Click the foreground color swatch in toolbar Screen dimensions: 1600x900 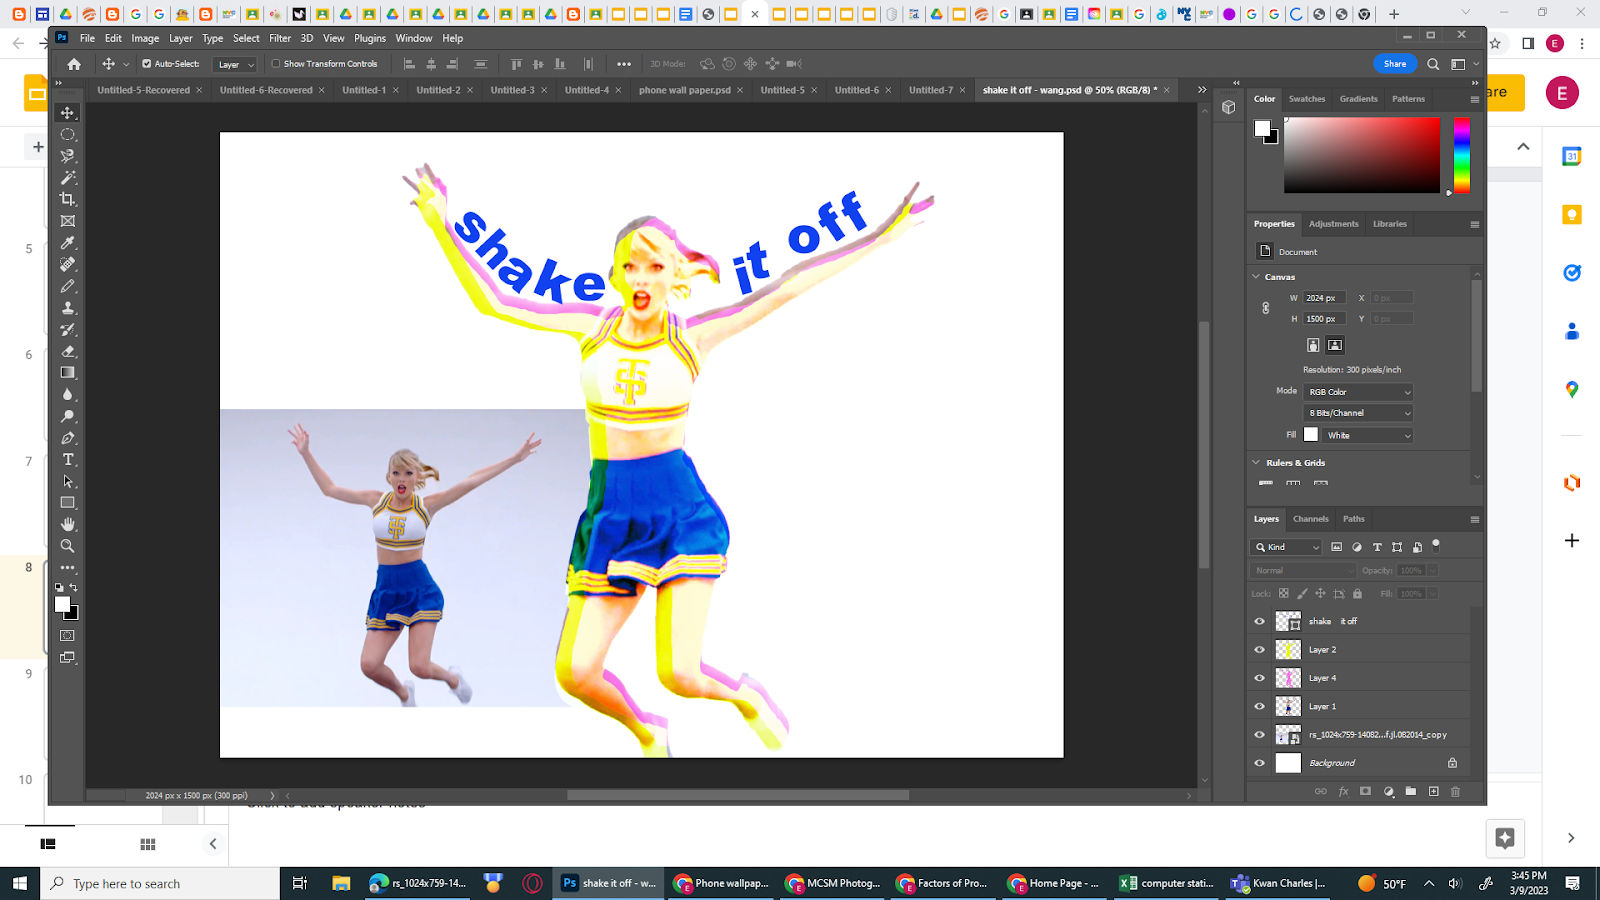62,605
